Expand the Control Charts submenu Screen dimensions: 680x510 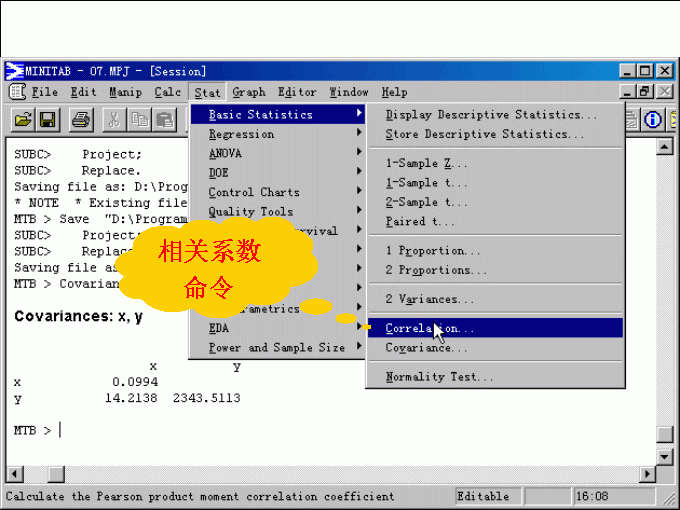click(254, 192)
